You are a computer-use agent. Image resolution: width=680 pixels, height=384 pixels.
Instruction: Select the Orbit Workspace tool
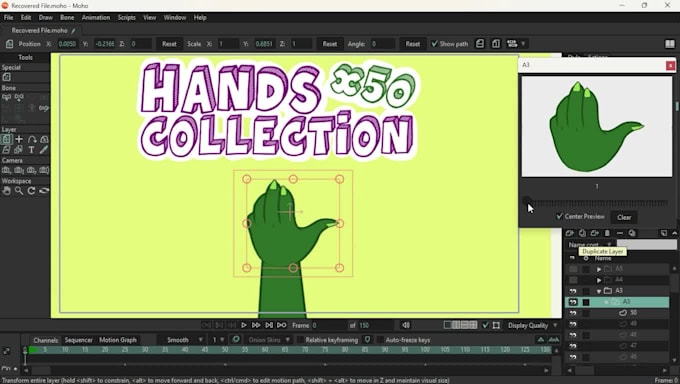pos(44,190)
